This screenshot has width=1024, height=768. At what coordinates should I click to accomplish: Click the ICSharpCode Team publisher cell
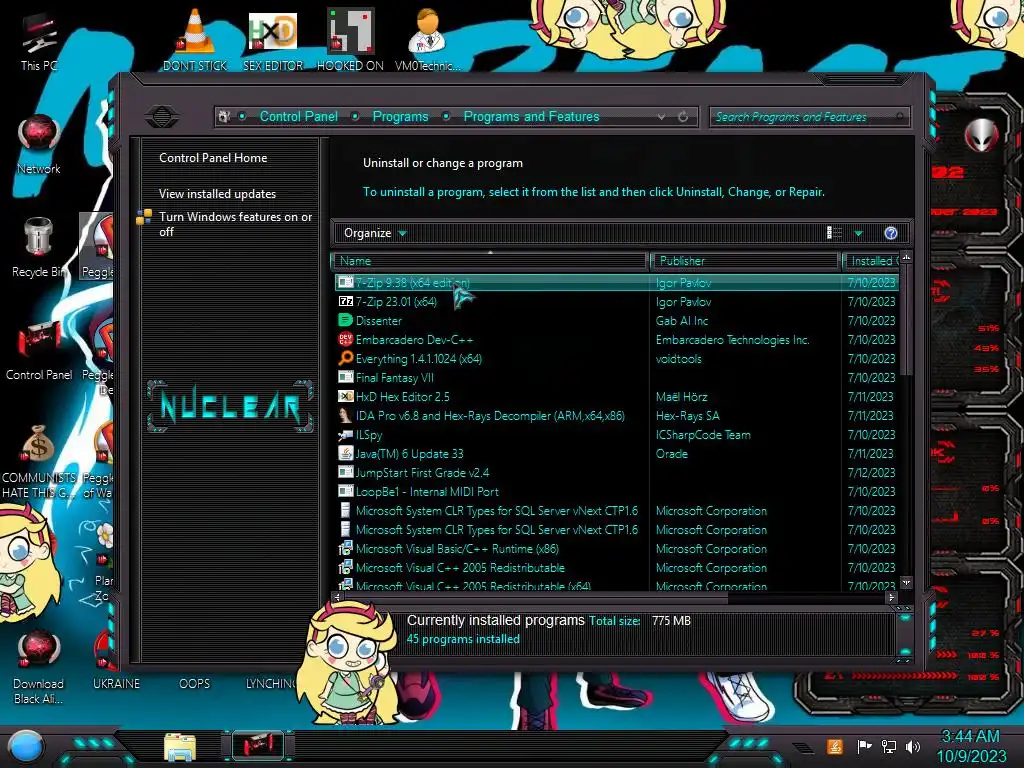click(703, 435)
